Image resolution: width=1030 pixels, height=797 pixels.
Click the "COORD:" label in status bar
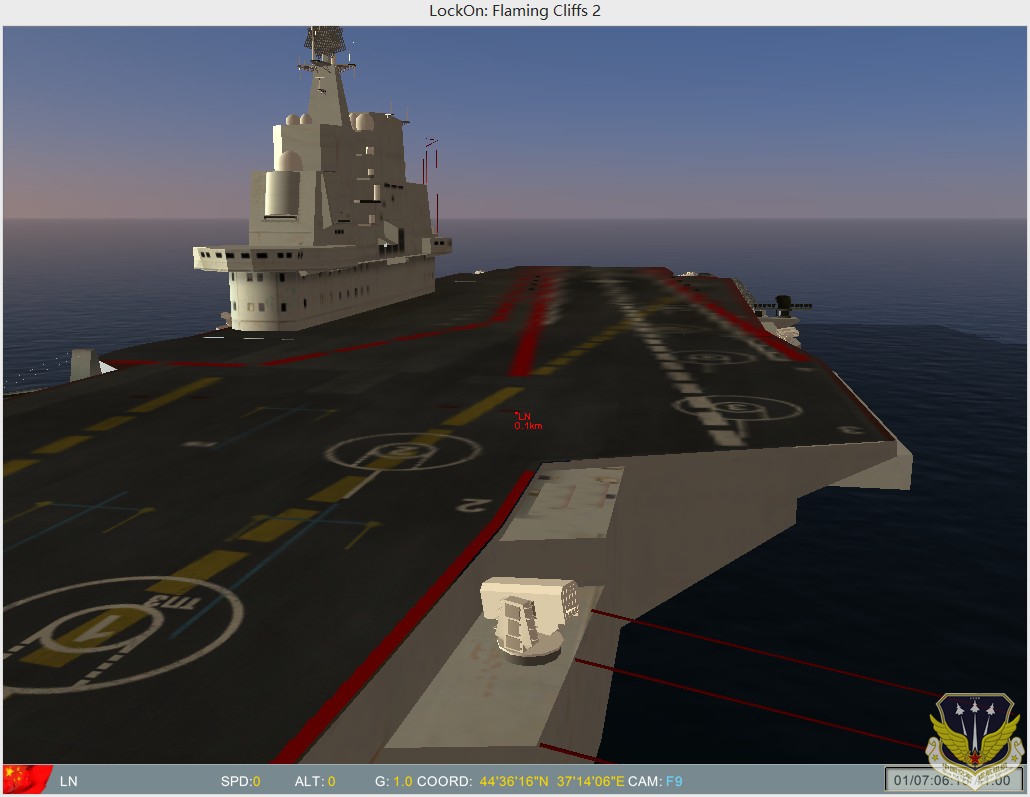point(445,781)
